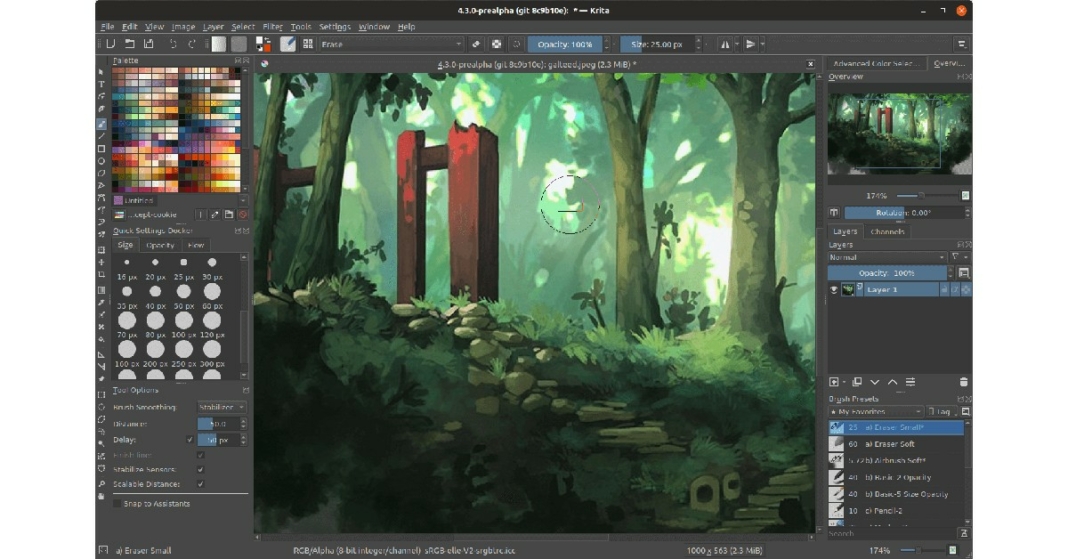Open the Settings menu

point(334,27)
